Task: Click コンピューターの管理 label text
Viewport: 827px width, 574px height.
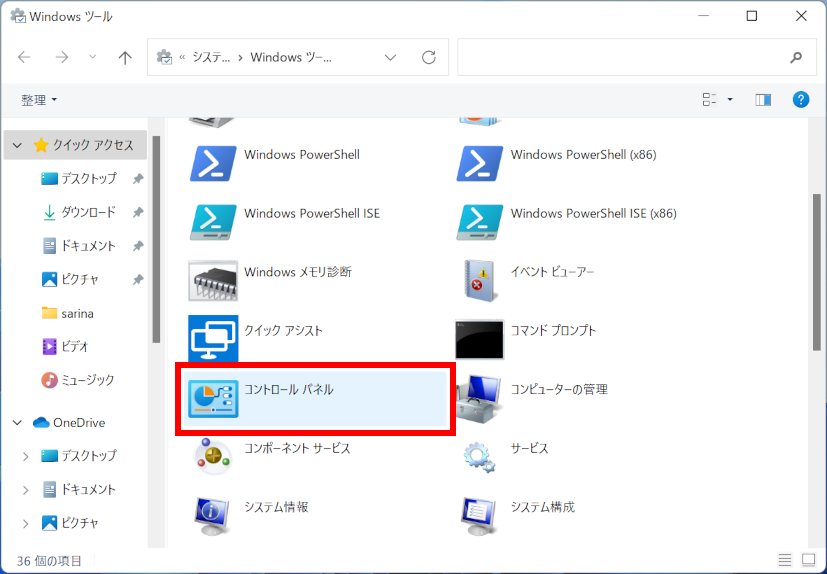Action: pos(559,389)
